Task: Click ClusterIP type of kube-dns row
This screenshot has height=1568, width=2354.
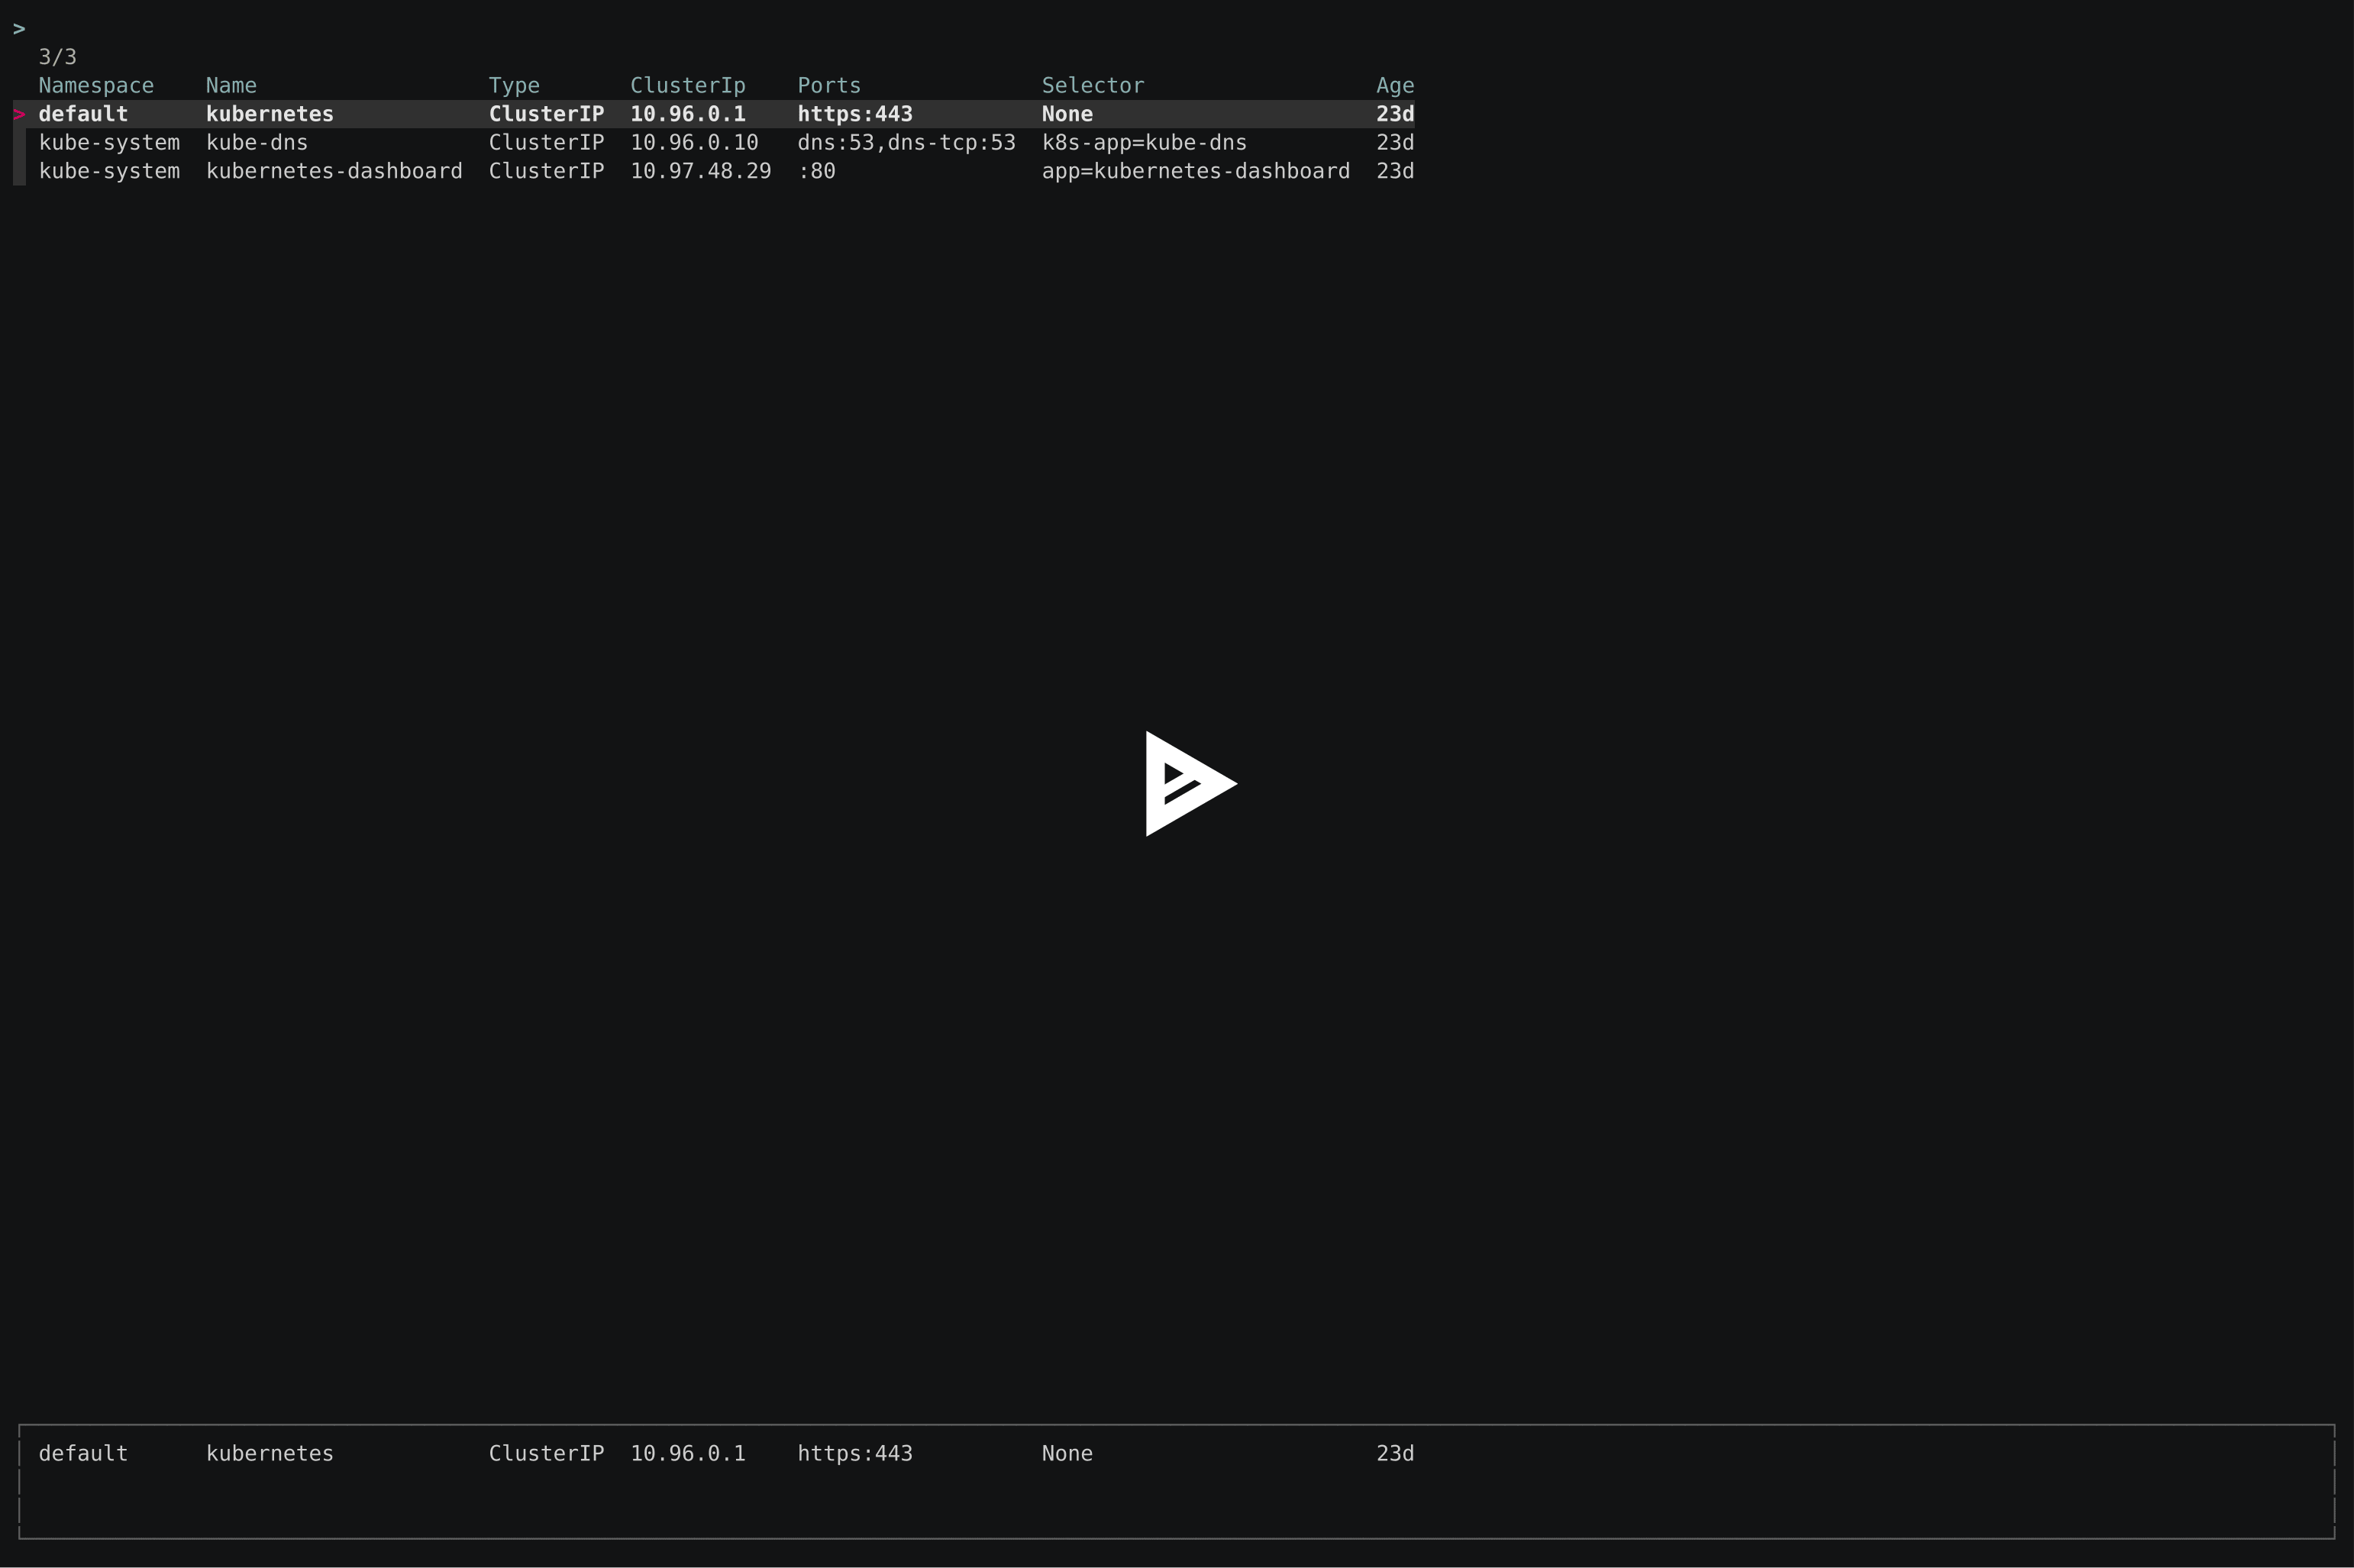Action: 546,143
